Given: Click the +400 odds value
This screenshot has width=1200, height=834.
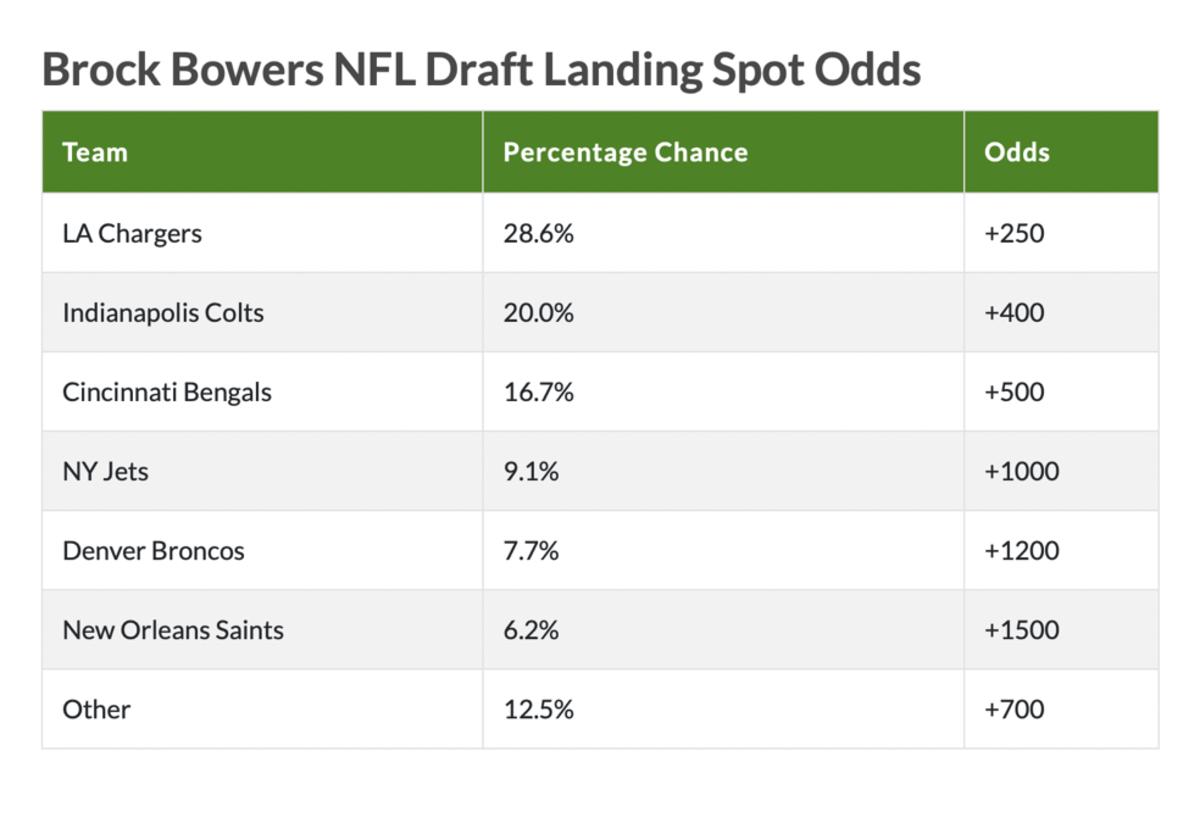Looking at the screenshot, I should click(x=1014, y=312).
